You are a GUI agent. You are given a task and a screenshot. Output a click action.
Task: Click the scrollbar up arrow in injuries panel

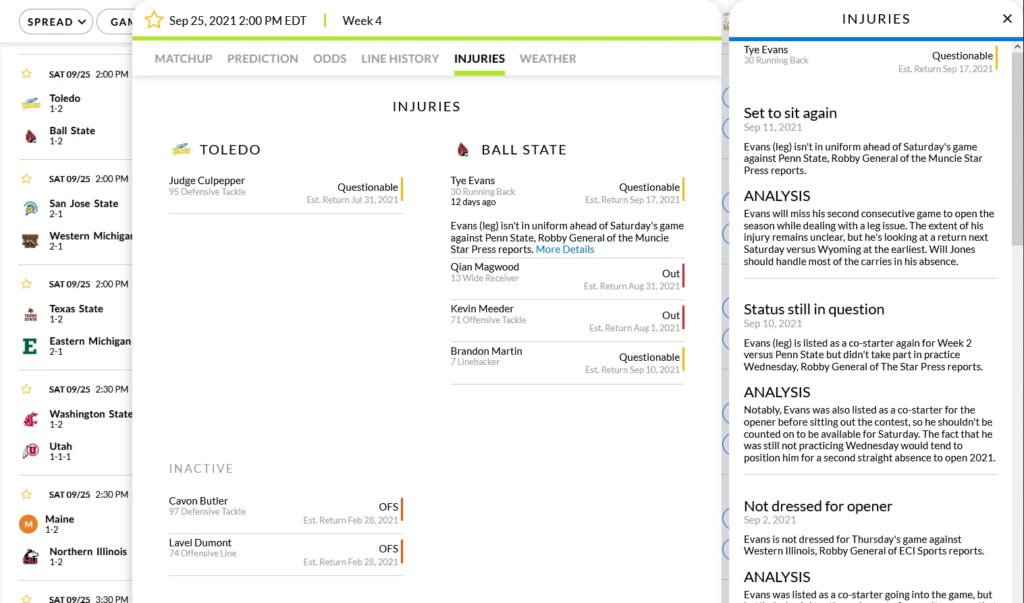(1017, 47)
